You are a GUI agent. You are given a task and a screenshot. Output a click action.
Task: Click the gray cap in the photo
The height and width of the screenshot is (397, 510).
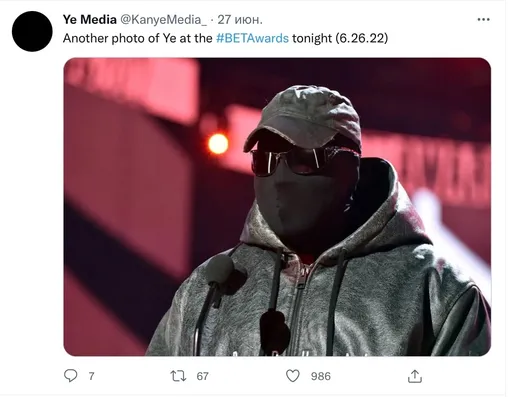point(303,118)
